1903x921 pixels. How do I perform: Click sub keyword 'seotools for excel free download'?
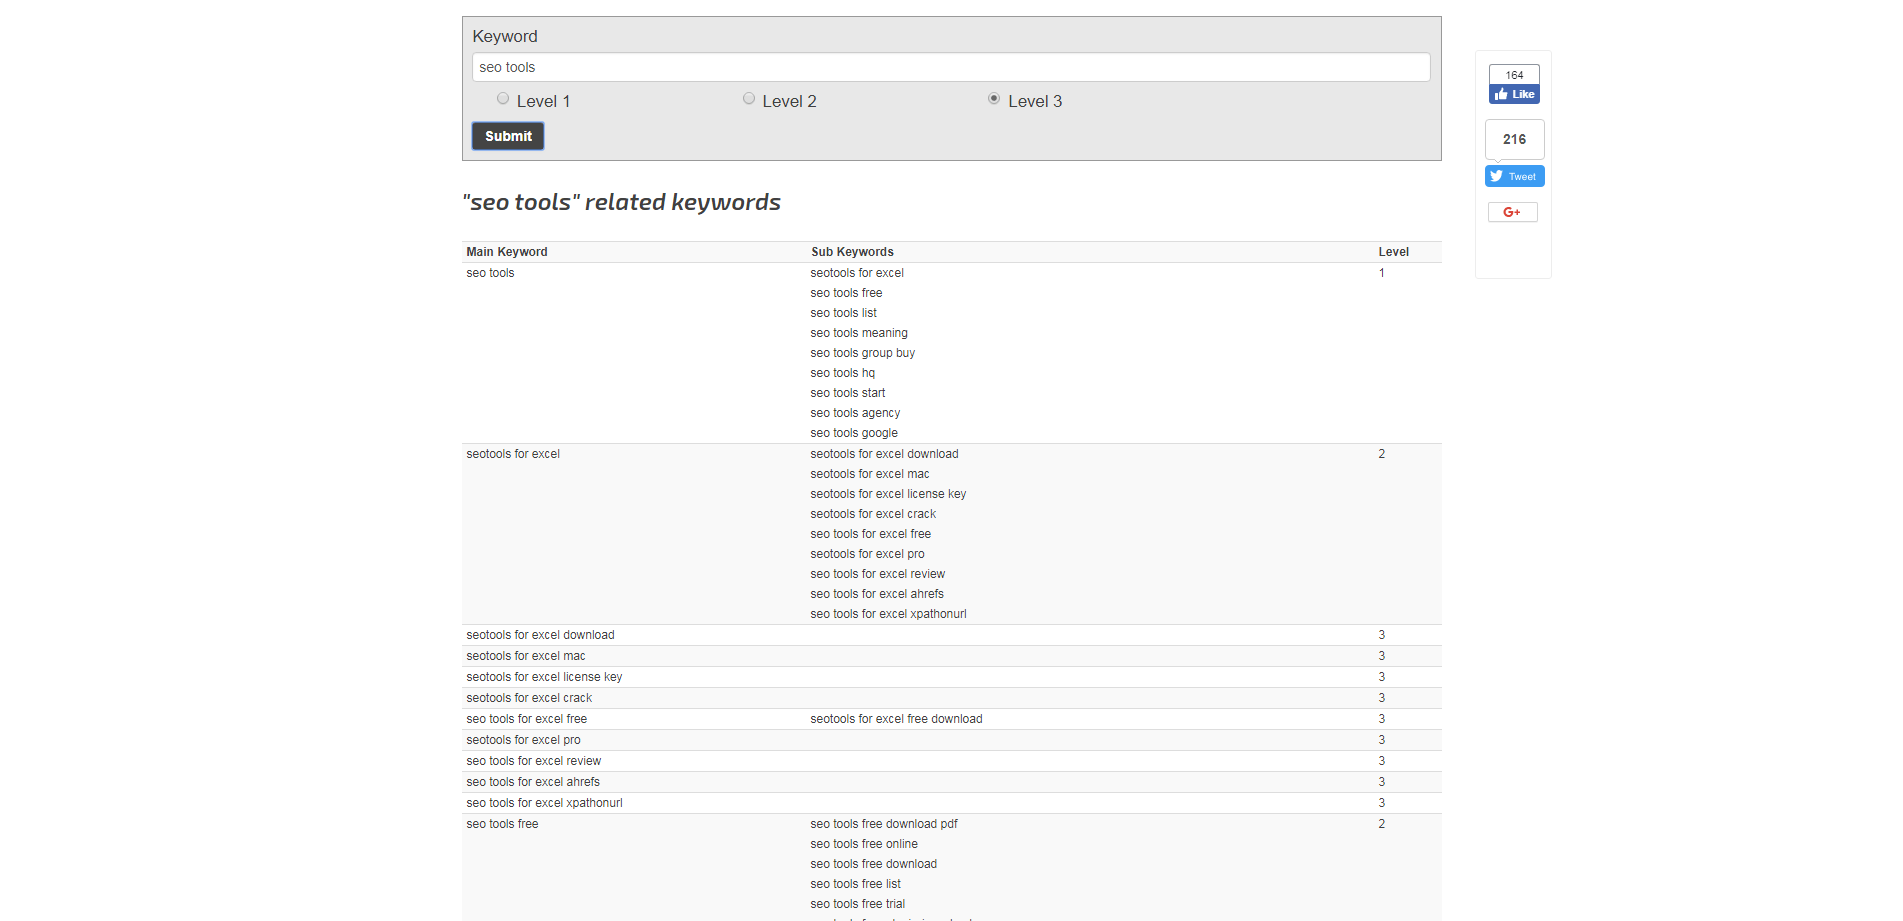click(896, 719)
